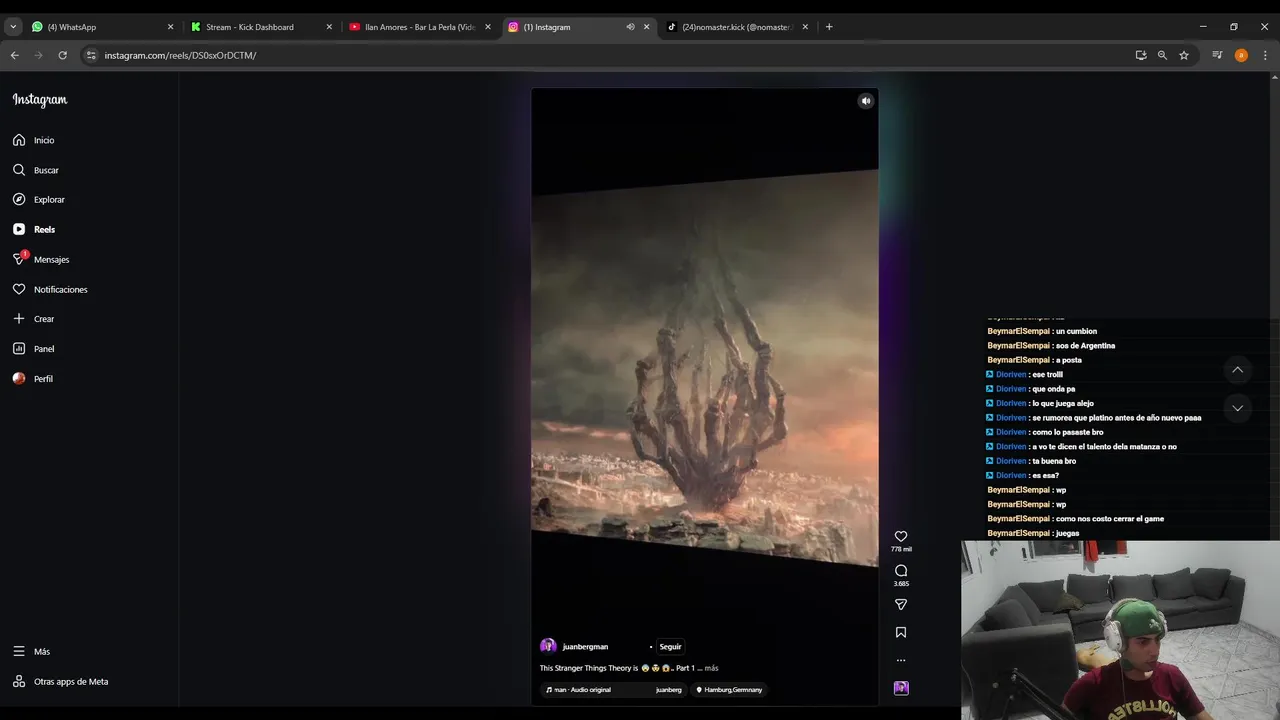This screenshot has width=1280, height=720.
Task: Go back in browser history
Action: point(14,55)
